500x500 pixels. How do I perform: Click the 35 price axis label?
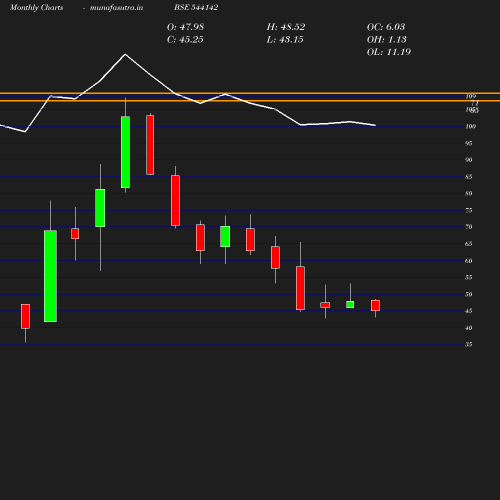[x=469, y=344]
